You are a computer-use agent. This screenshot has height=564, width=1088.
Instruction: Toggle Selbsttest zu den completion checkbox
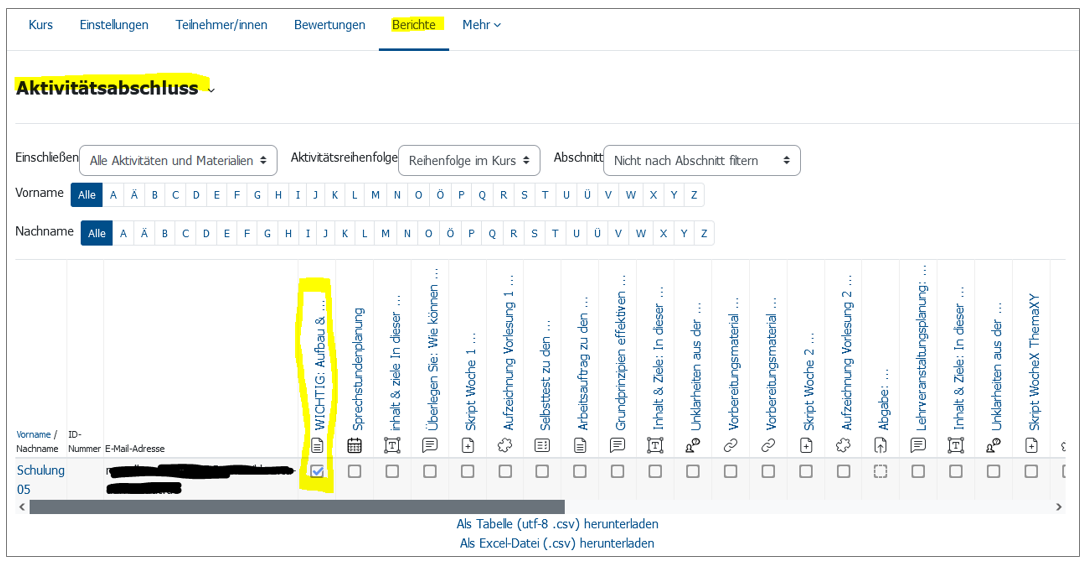tap(543, 471)
